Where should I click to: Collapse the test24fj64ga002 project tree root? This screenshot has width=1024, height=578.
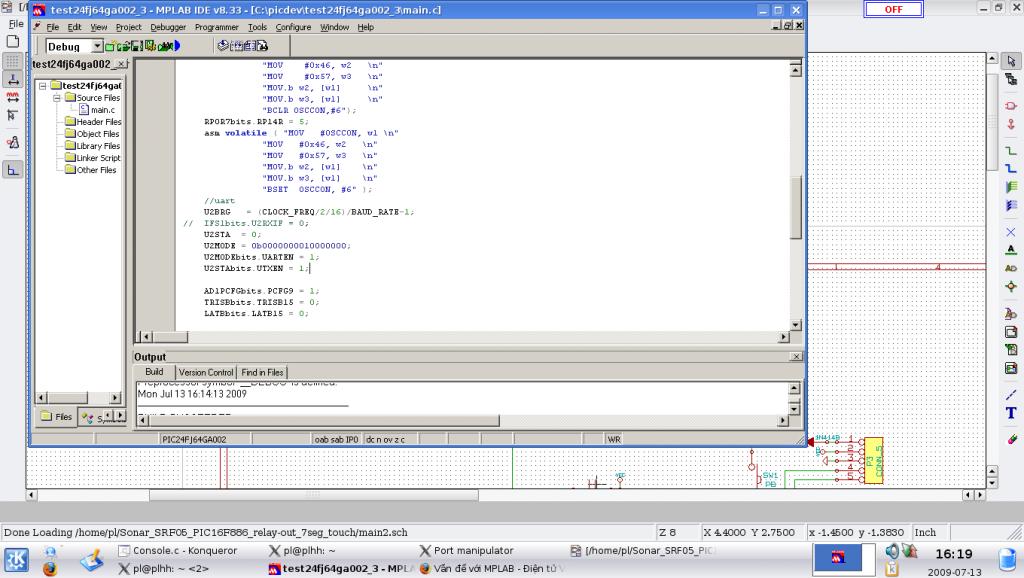pos(43,86)
